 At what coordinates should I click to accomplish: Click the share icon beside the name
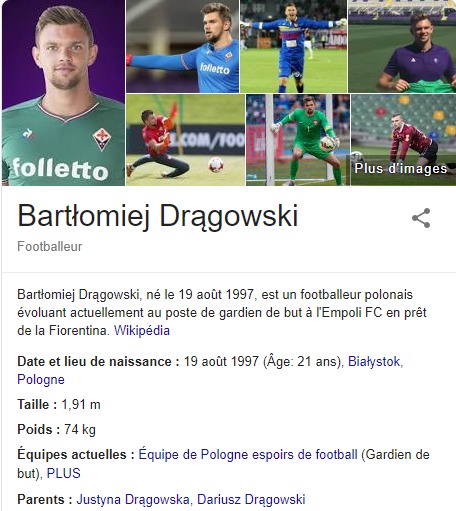(x=421, y=218)
